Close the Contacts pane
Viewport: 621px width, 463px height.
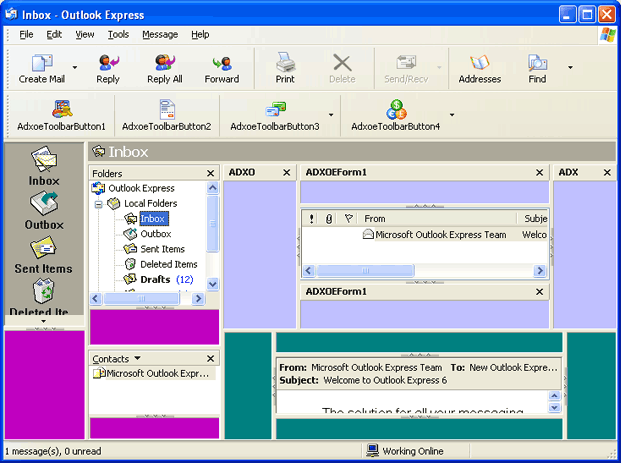[x=210, y=358]
